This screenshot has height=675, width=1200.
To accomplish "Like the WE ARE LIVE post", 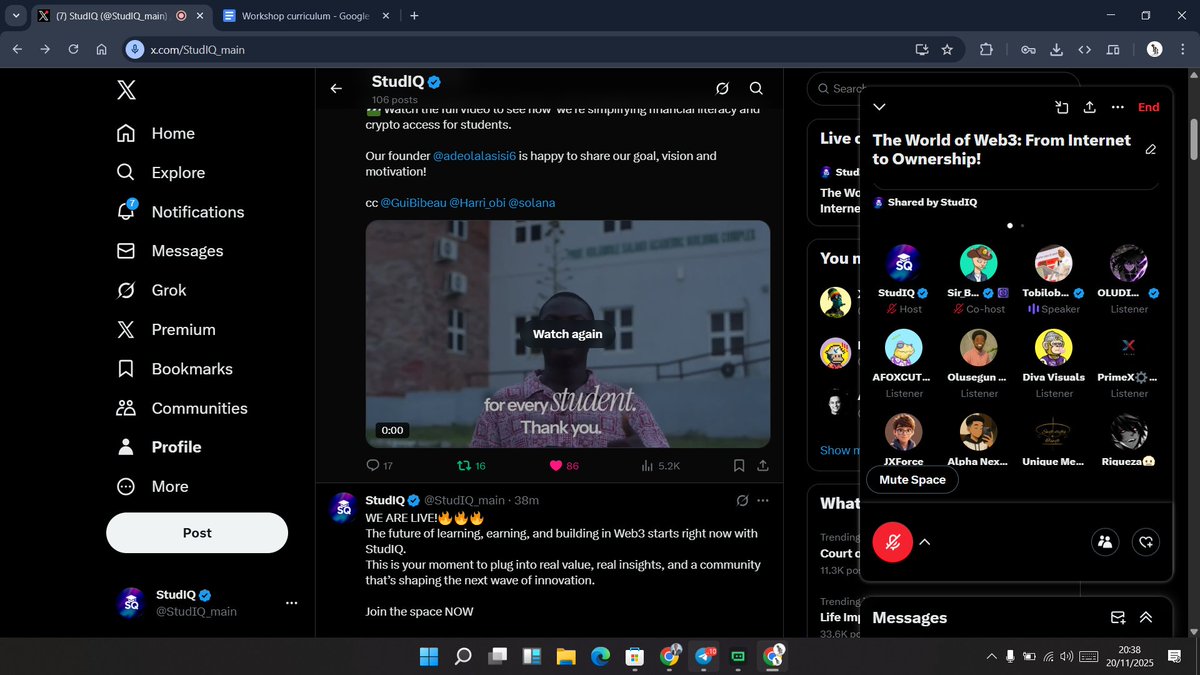I will pos(554,465).
